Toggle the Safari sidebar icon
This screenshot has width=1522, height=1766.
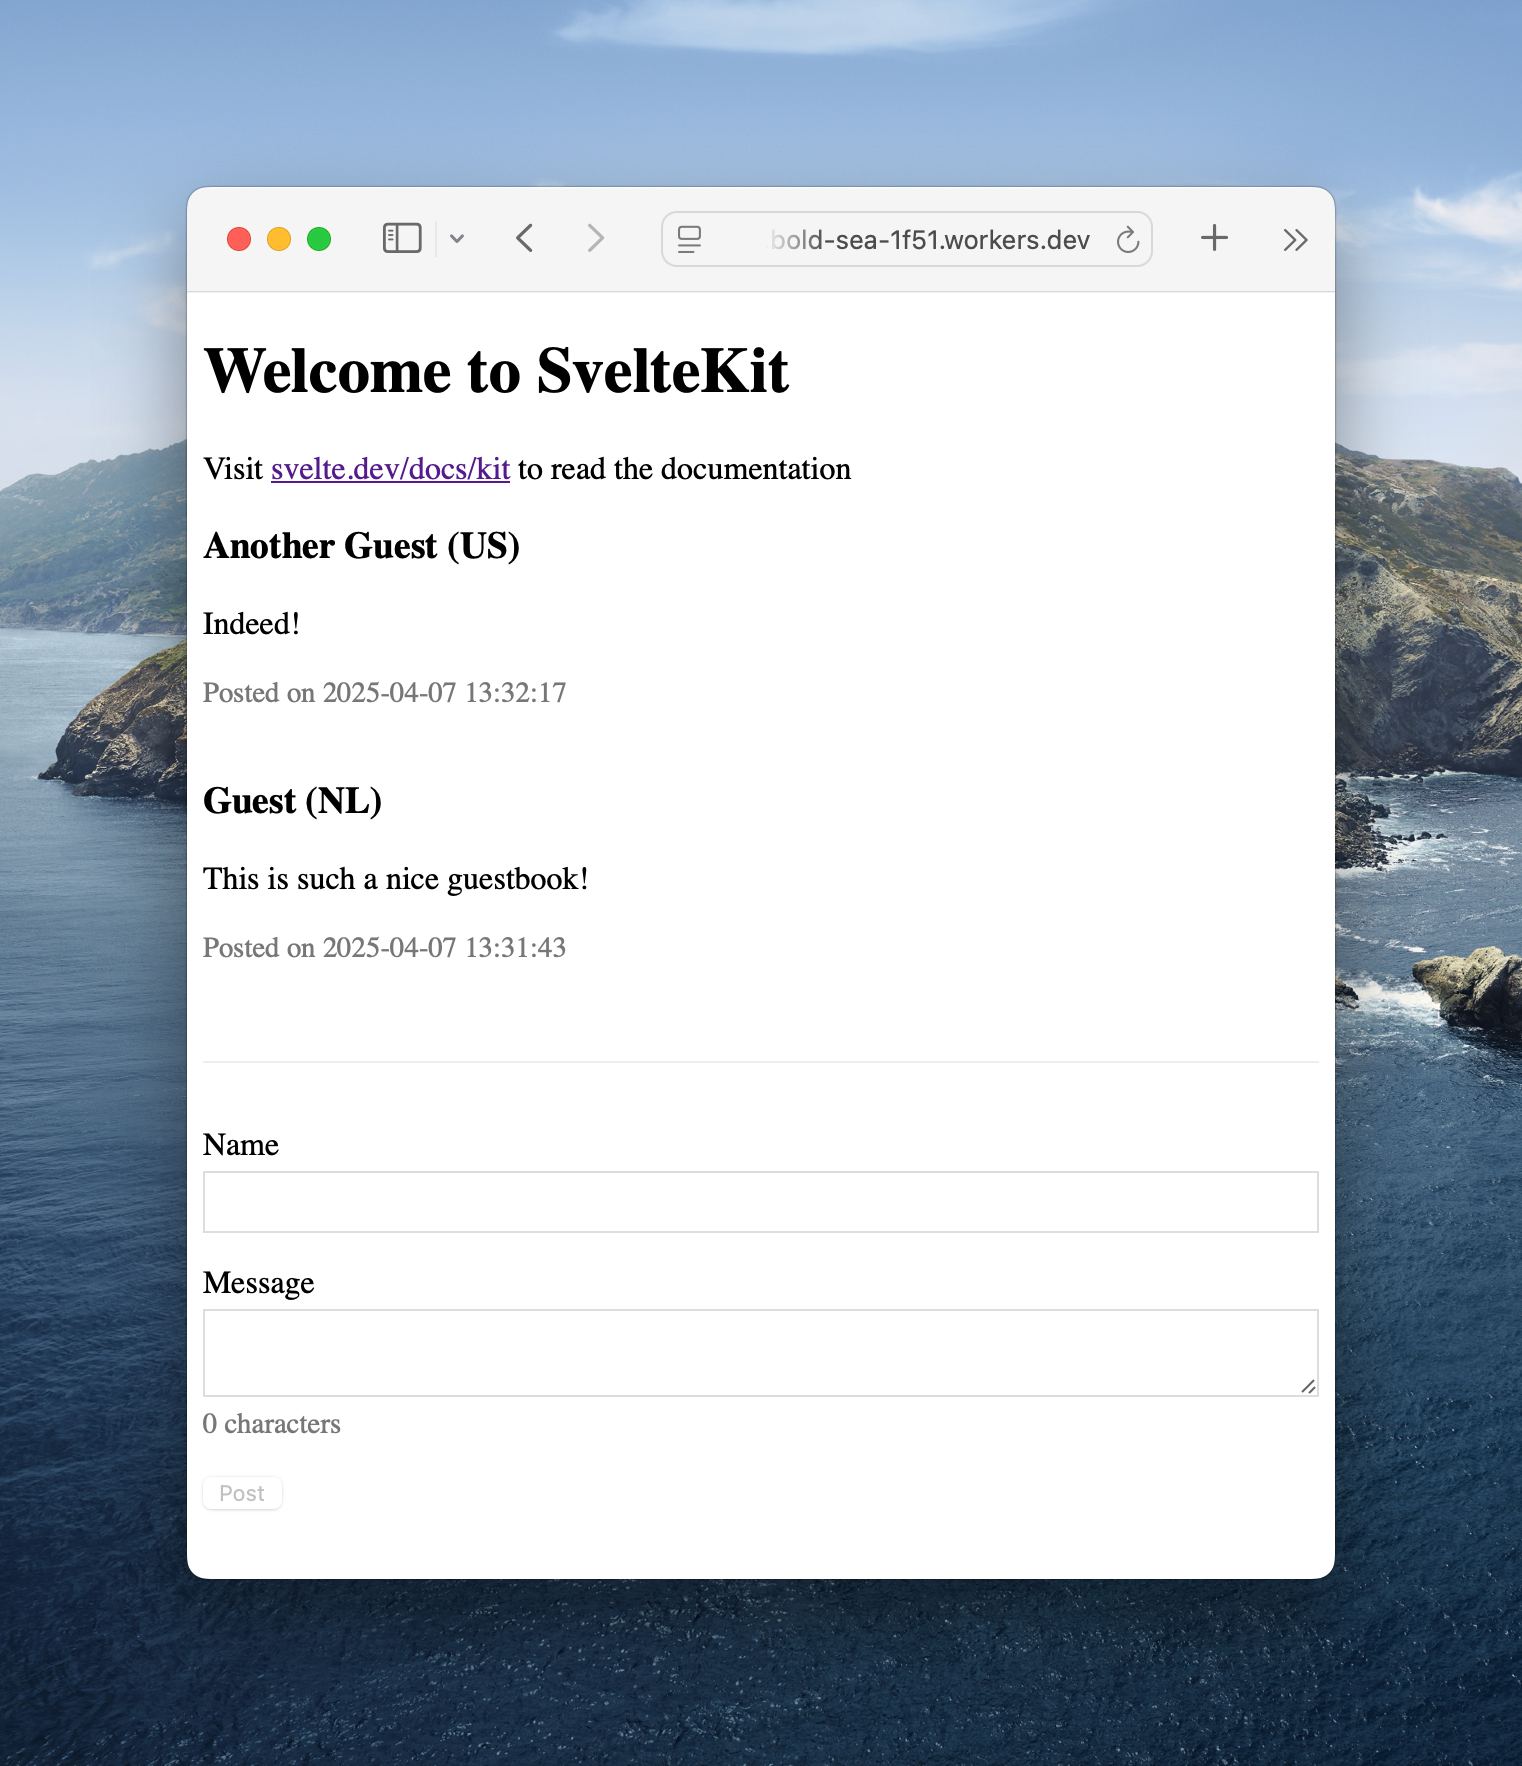click(402, 239)
